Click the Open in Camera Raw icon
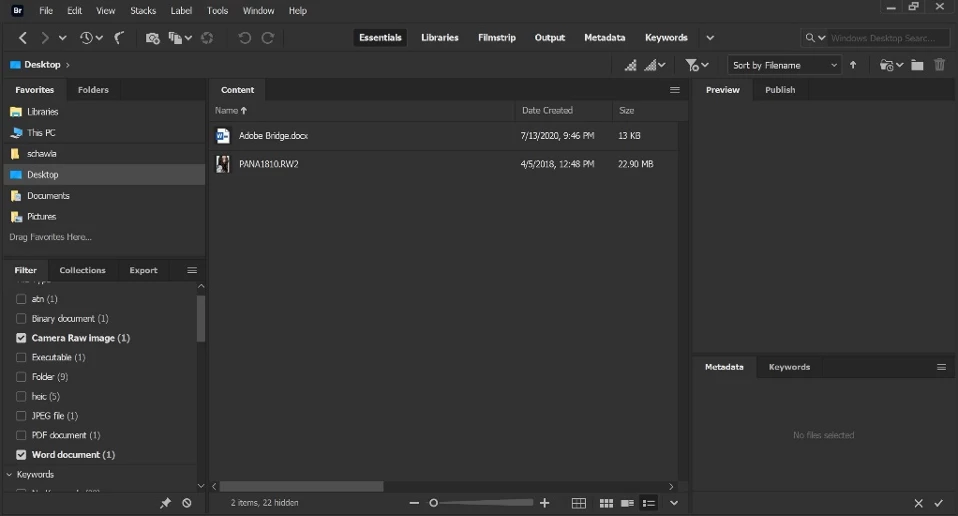The height and width of the screenshot is (516, 958). (207, 38)
